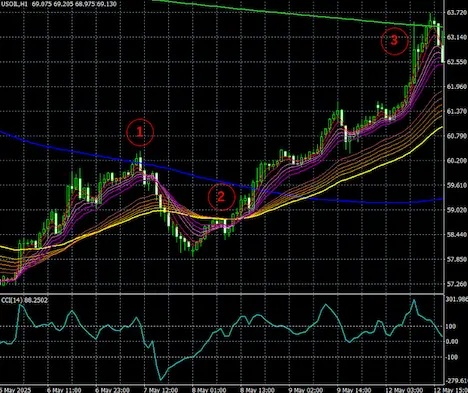The image size is (468, 393).
Task: Select the 59.020 price scale label
Action: [x=457, y=210]
